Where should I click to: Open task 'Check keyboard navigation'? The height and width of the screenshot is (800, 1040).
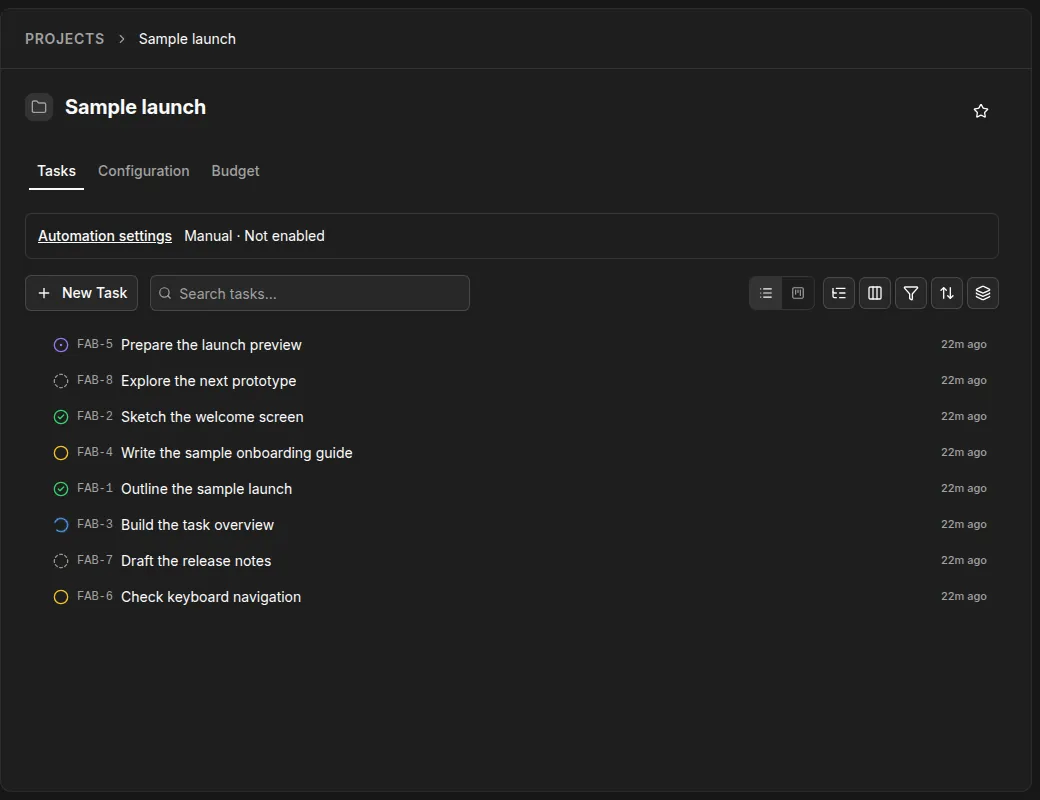point(211,597)
